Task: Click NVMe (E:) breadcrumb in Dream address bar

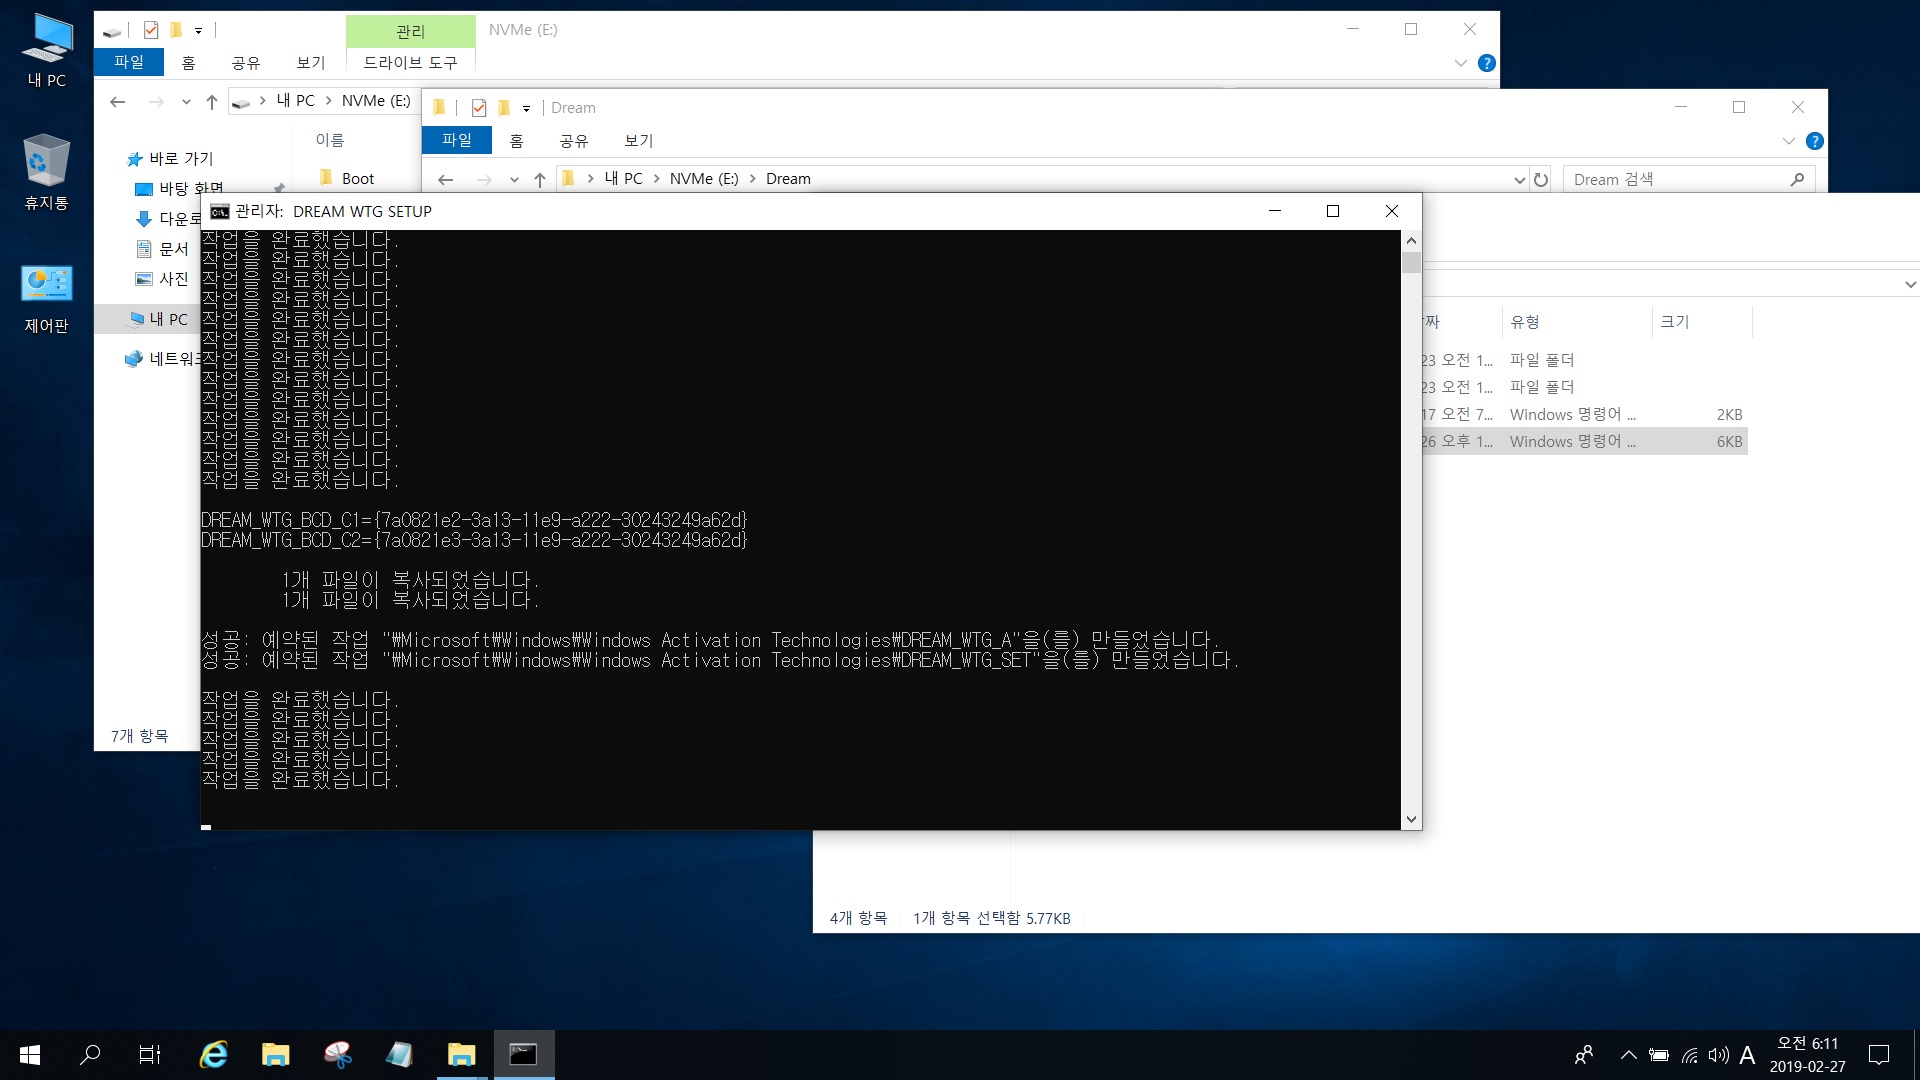Action: [704, 179]
